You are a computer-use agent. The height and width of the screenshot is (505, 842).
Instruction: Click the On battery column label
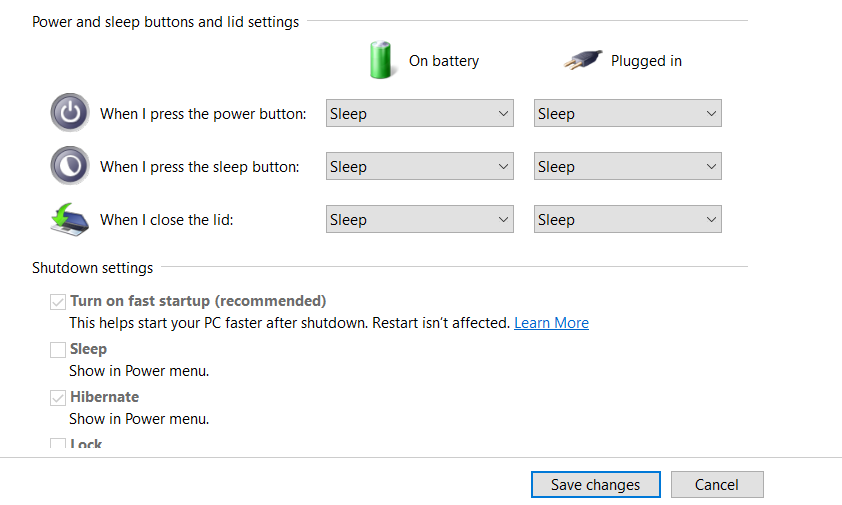444,61
